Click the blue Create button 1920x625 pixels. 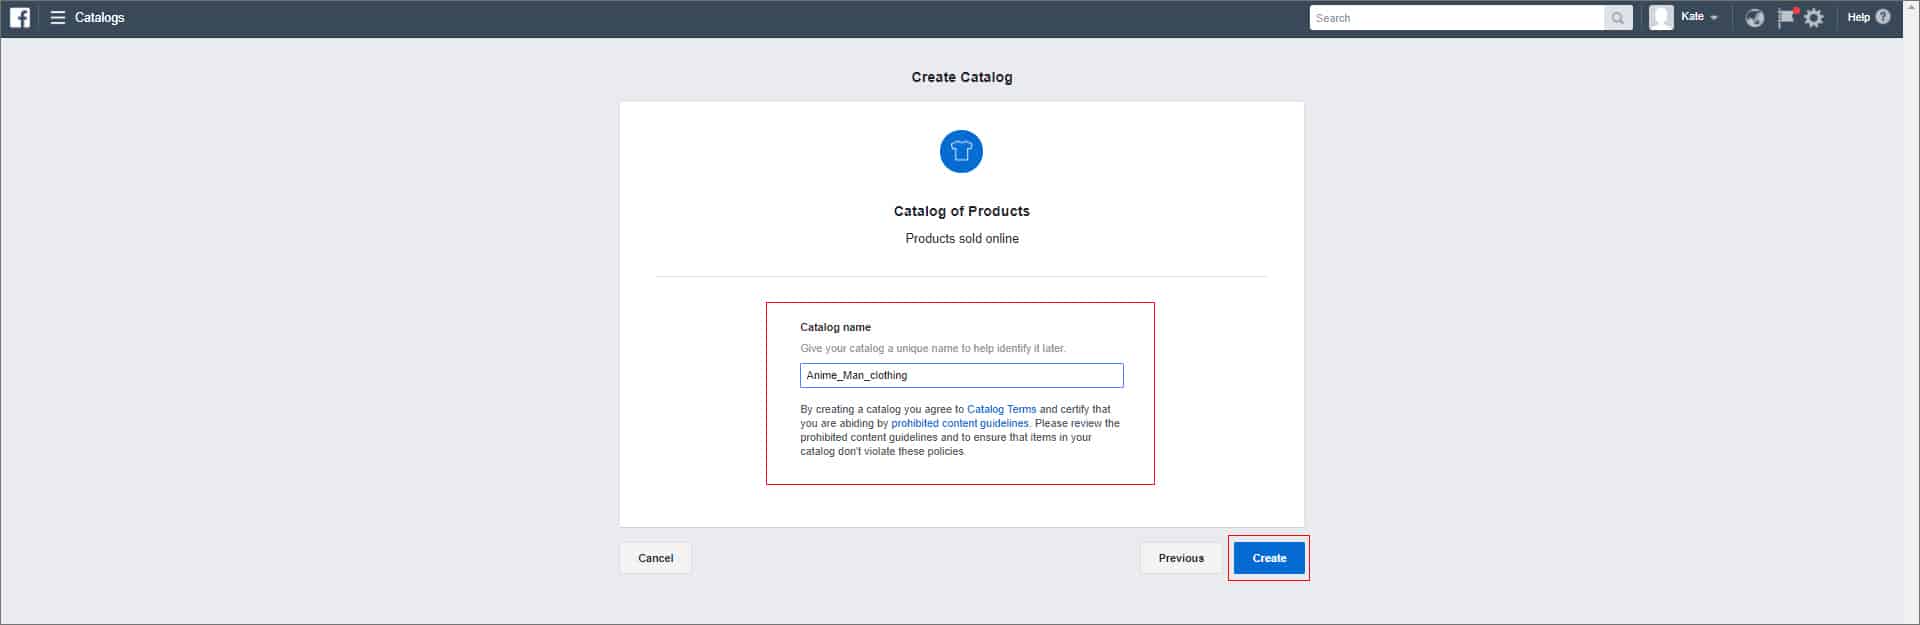(x=1268, y=558)
